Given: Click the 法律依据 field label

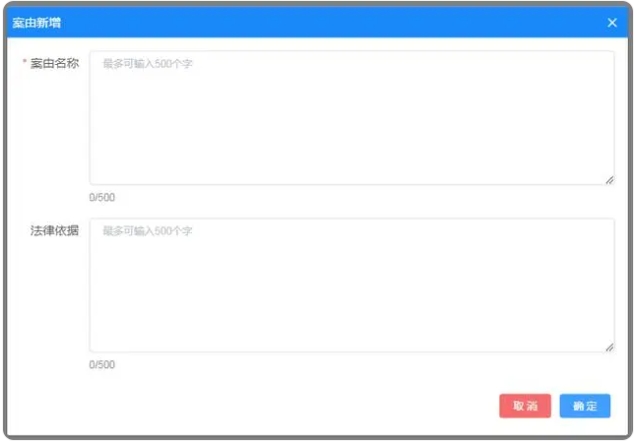Looking at the screenshot, I should point(55,231).
